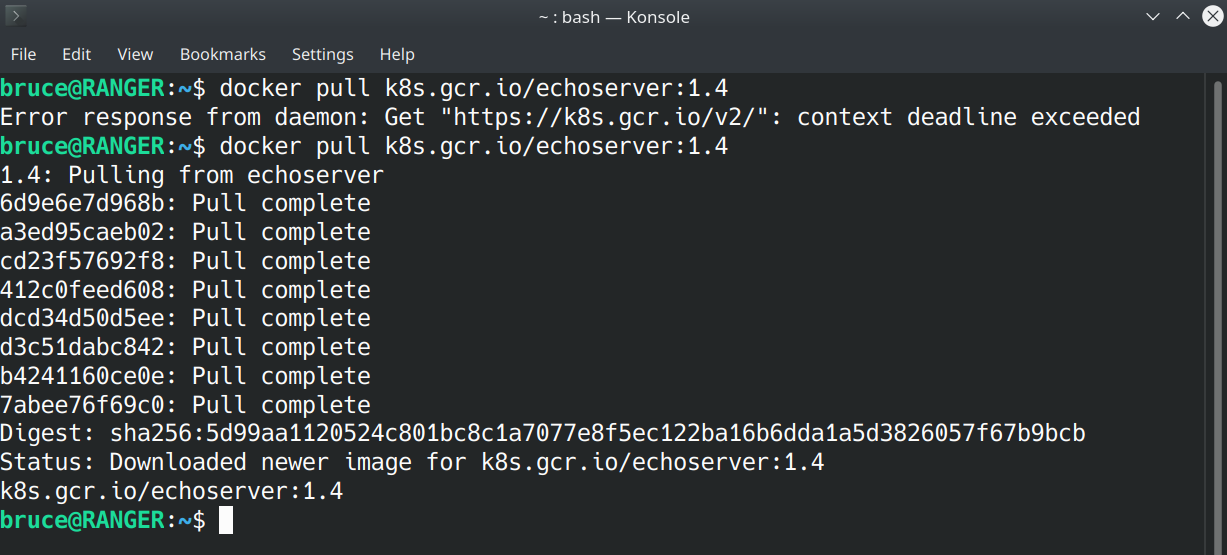Click the Konsole terminal icon in title bar
The height and width of the screenshot is (555, 1227).
coord(17,16)
